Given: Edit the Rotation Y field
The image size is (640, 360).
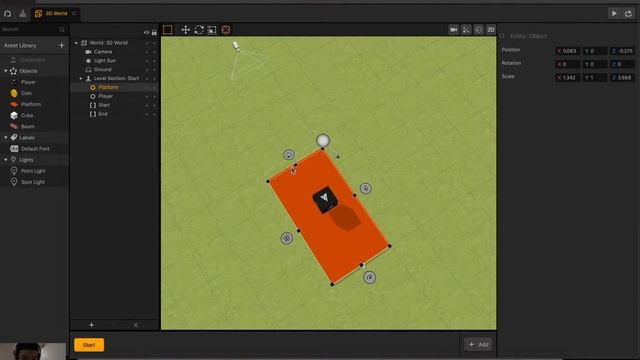Looking at the screenshot, I should tap(595, 64).
